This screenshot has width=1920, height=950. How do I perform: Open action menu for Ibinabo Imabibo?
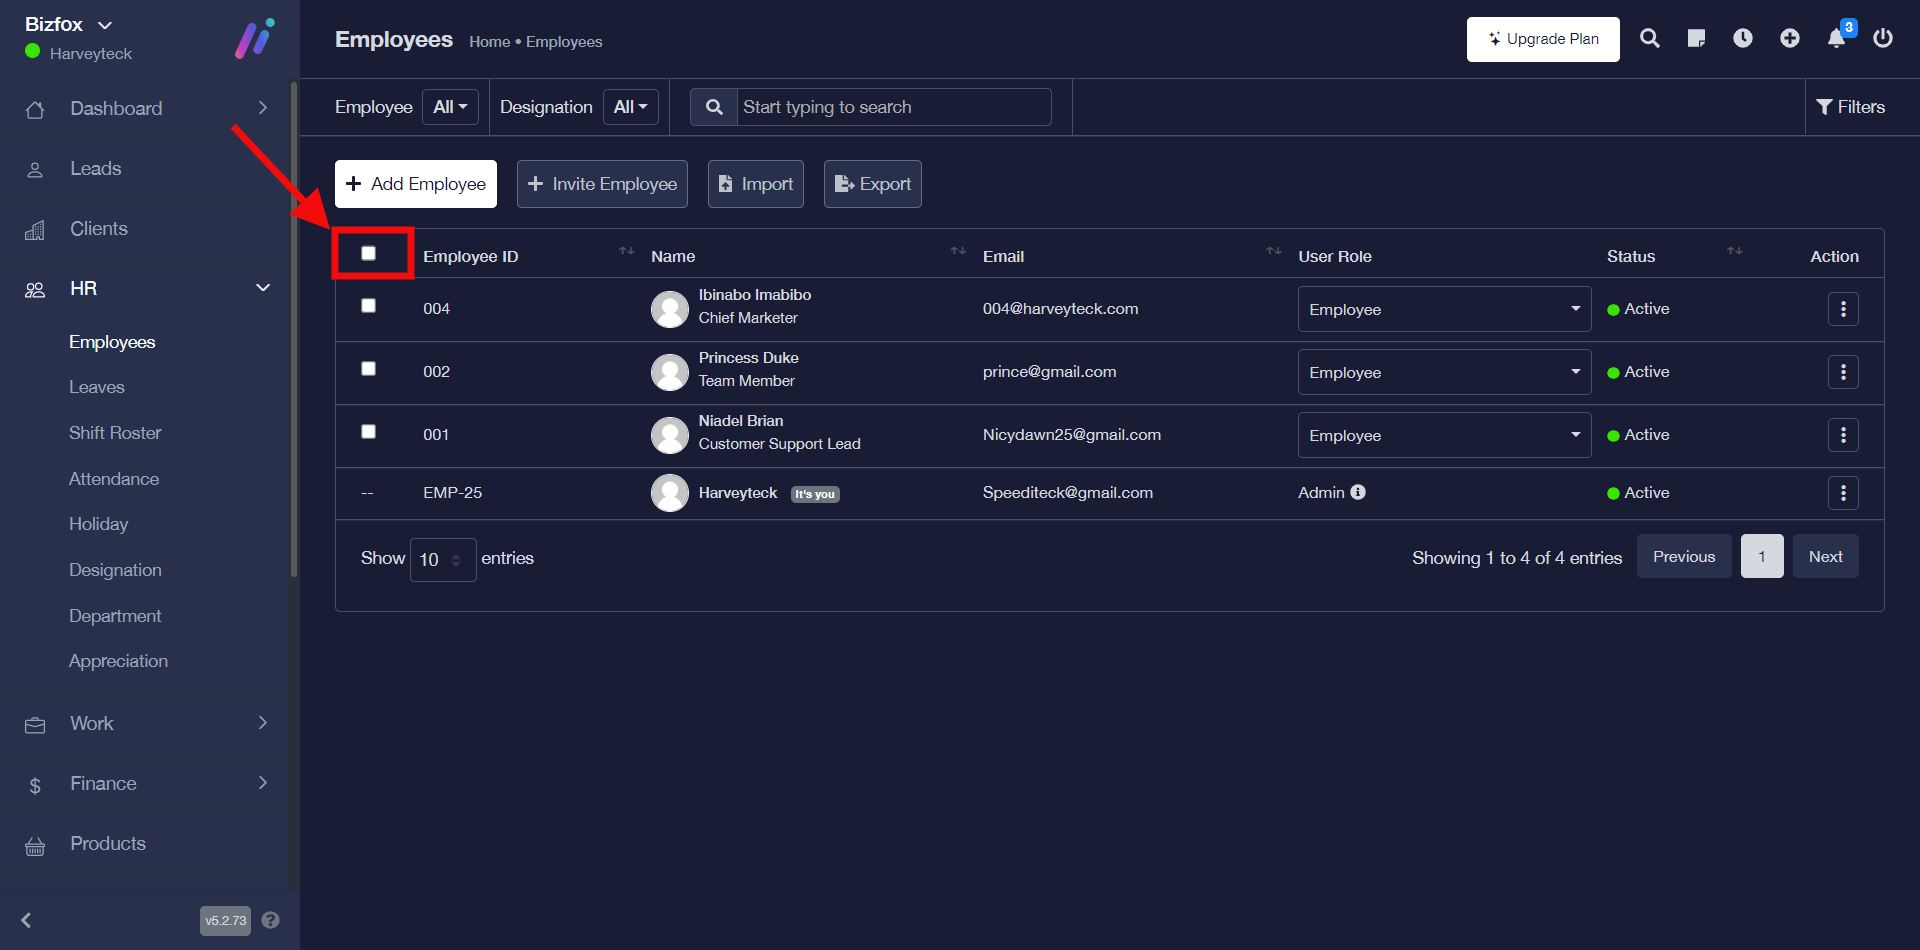(1843, 309)
